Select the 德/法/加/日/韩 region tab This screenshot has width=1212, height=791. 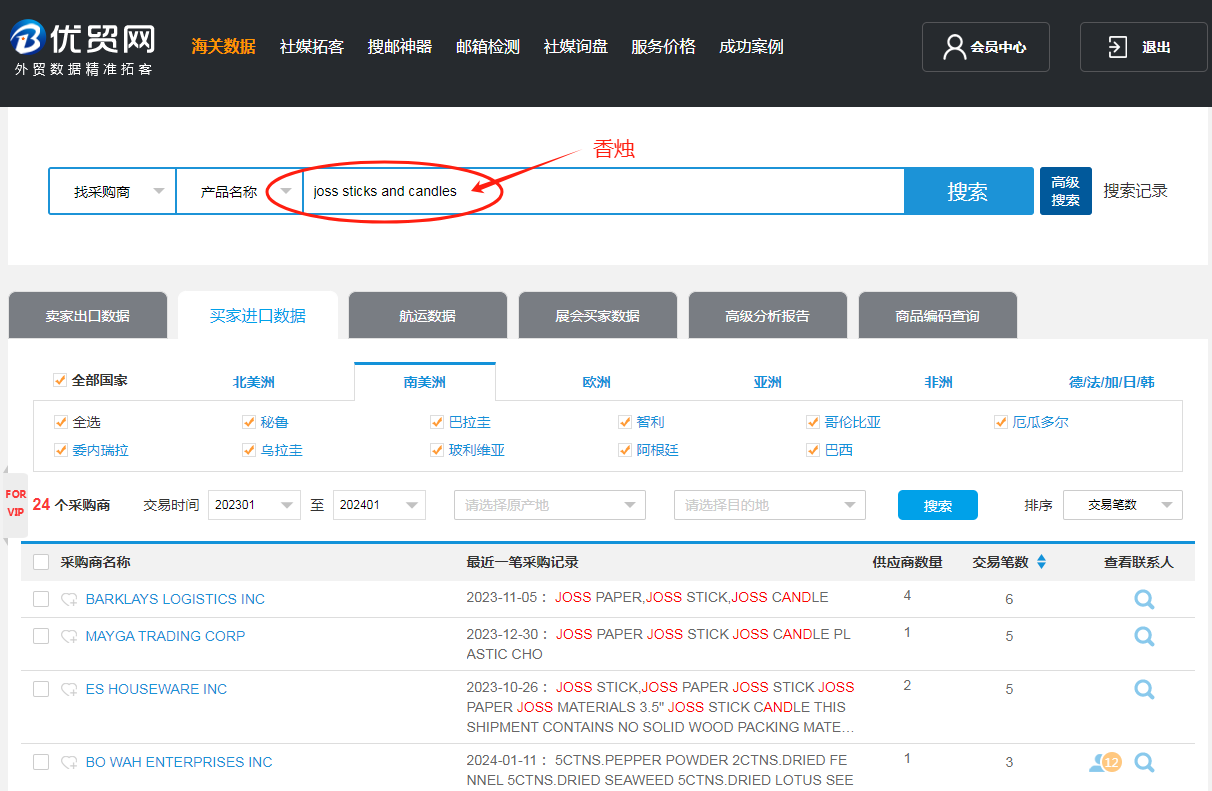click(x=1112, y=382)
